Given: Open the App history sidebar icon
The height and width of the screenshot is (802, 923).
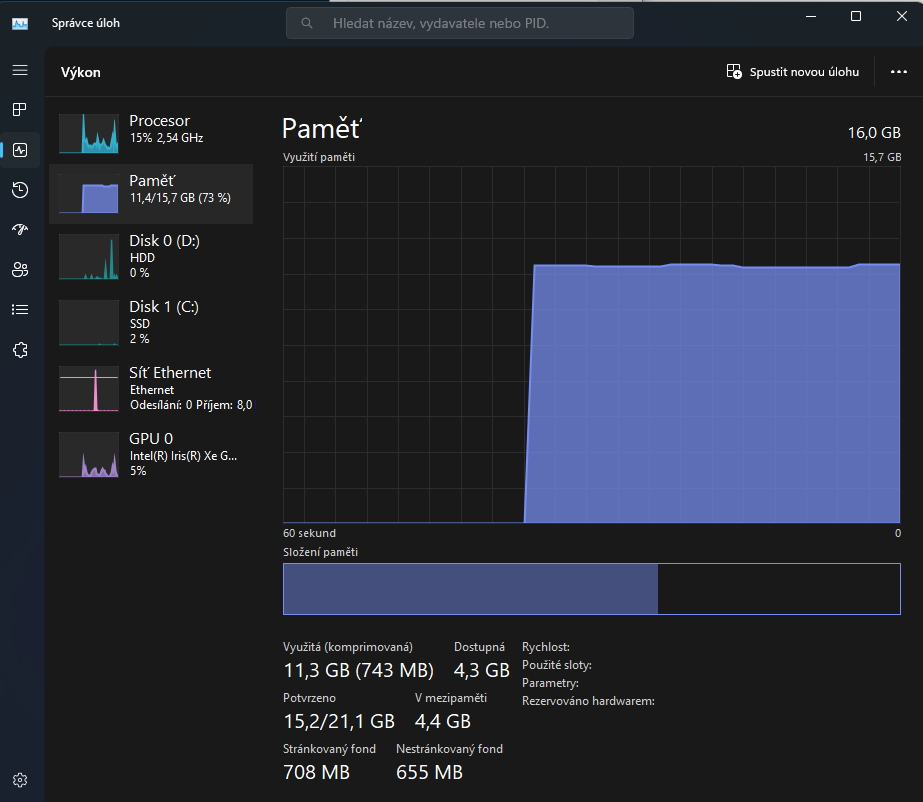Looking at the screenshot, I should [20, 190].
